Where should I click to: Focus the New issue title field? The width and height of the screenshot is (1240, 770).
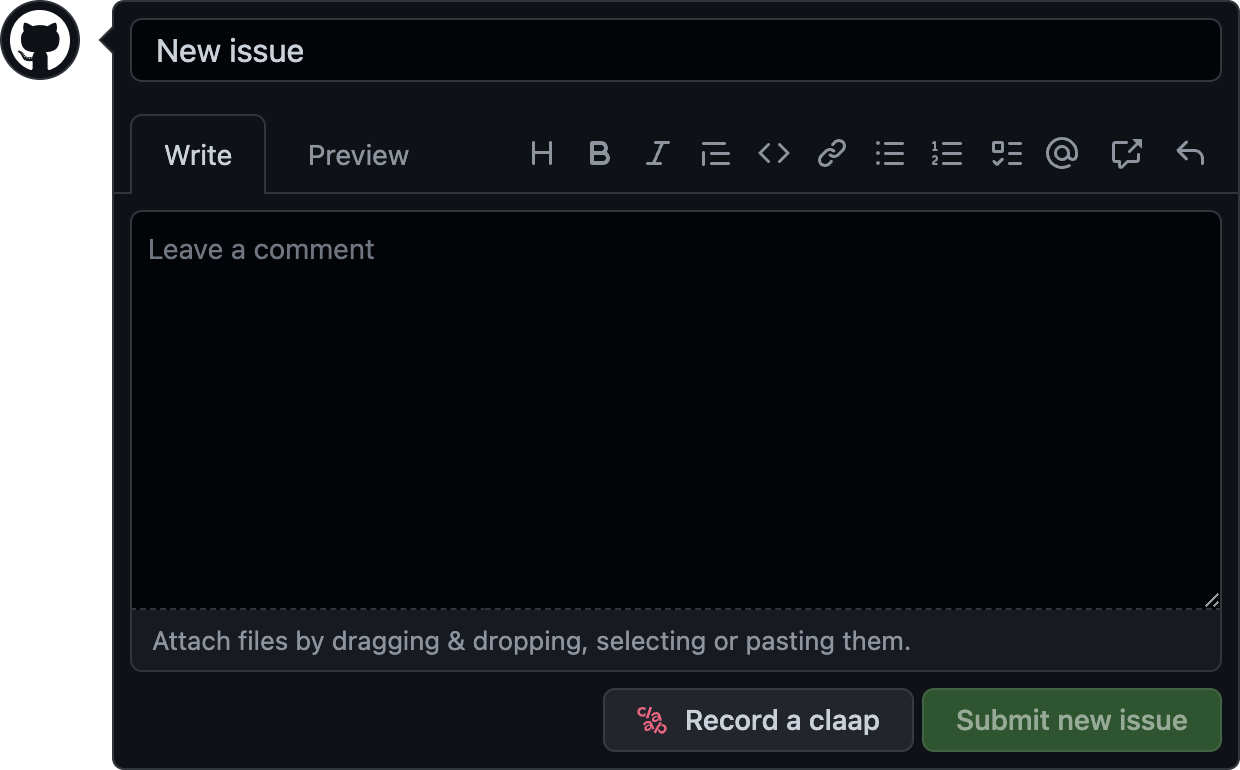[x=676, y=51]
